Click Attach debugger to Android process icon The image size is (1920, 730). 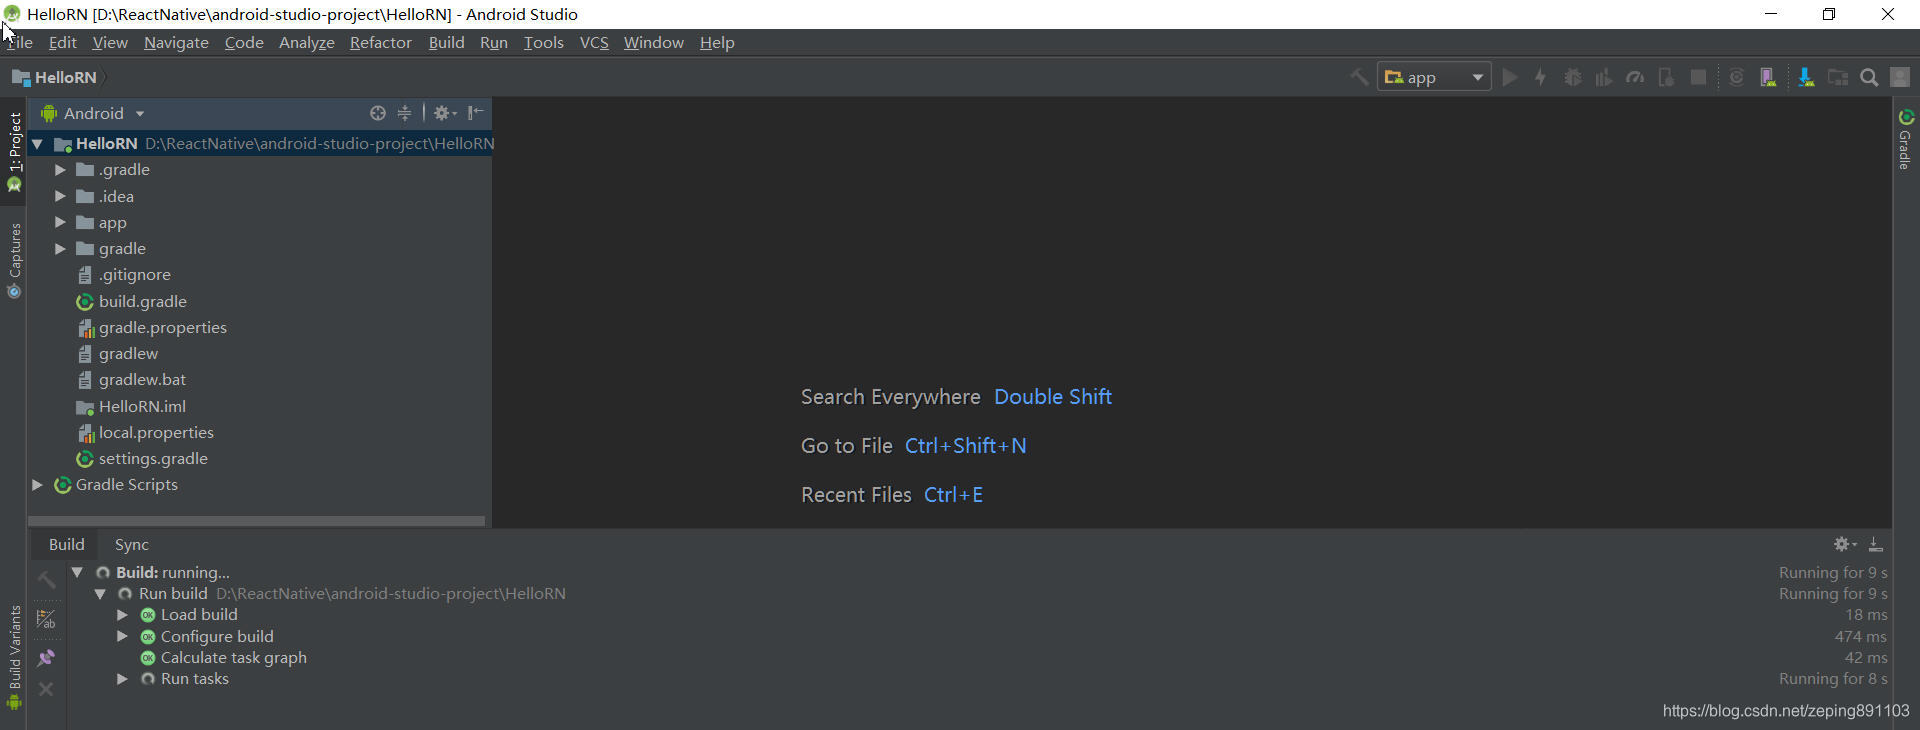tap(1666, 77)
